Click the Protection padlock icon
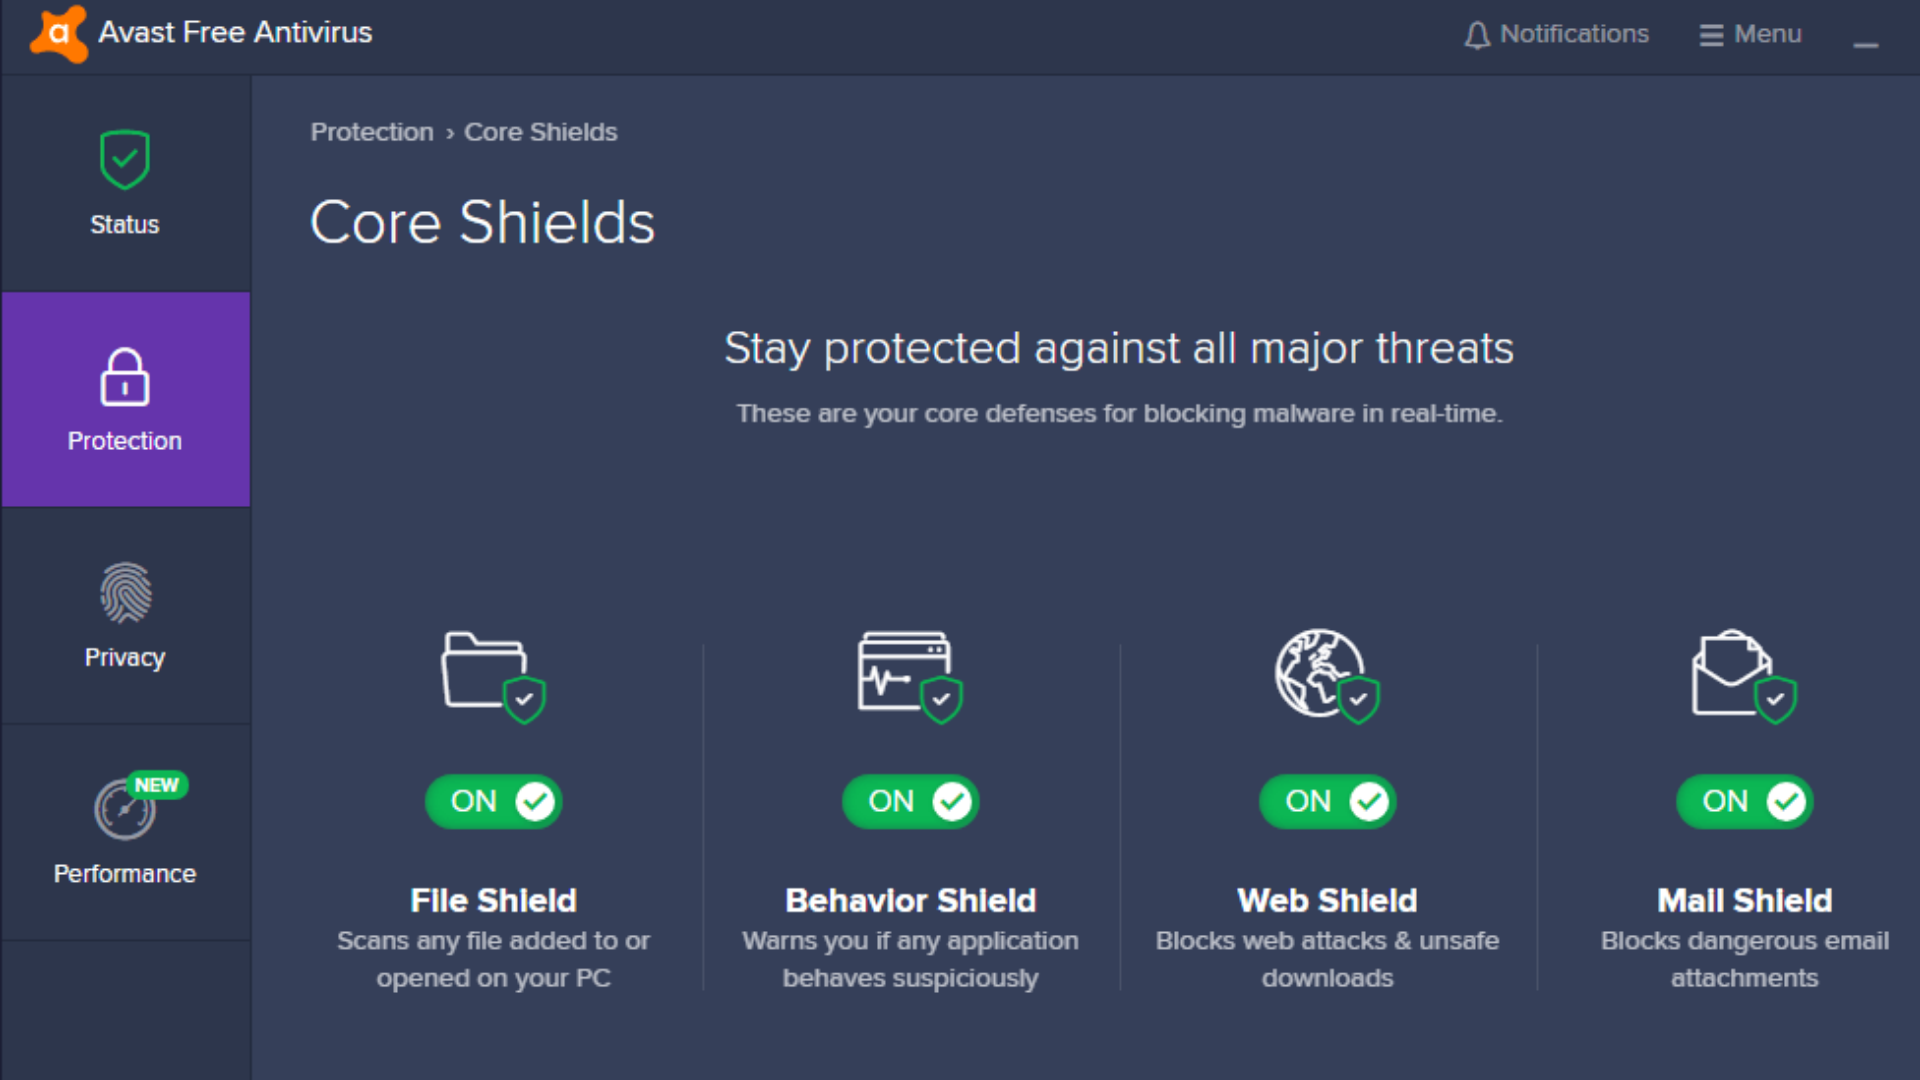Viewport: 1920px width, 1080px height. [x=124, y=377]
